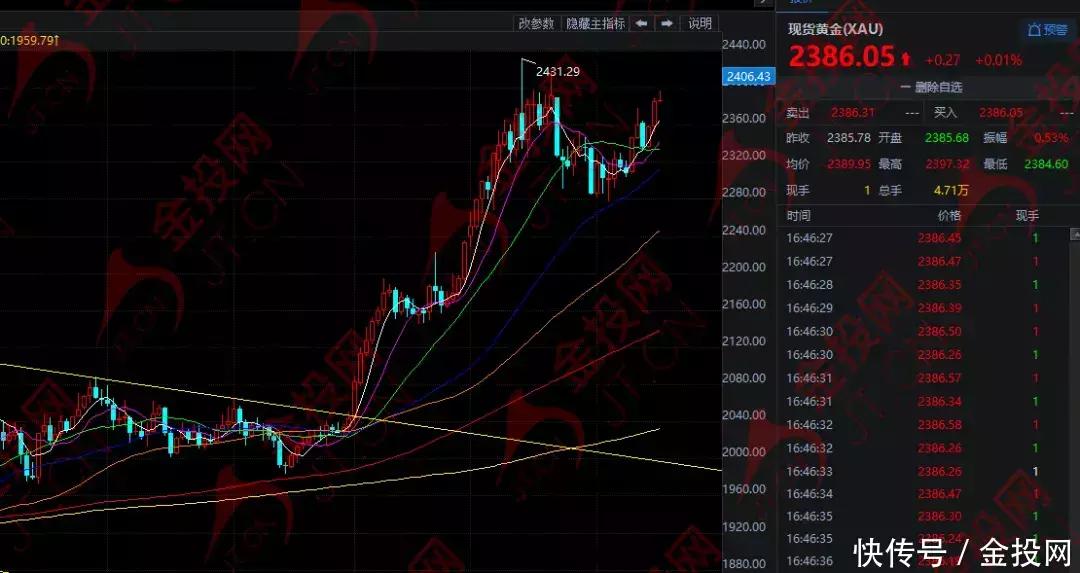Screen dimensions: 1080x573
Task: Click the 买入 buy price 2386.05
Action: coord(1000,113)
